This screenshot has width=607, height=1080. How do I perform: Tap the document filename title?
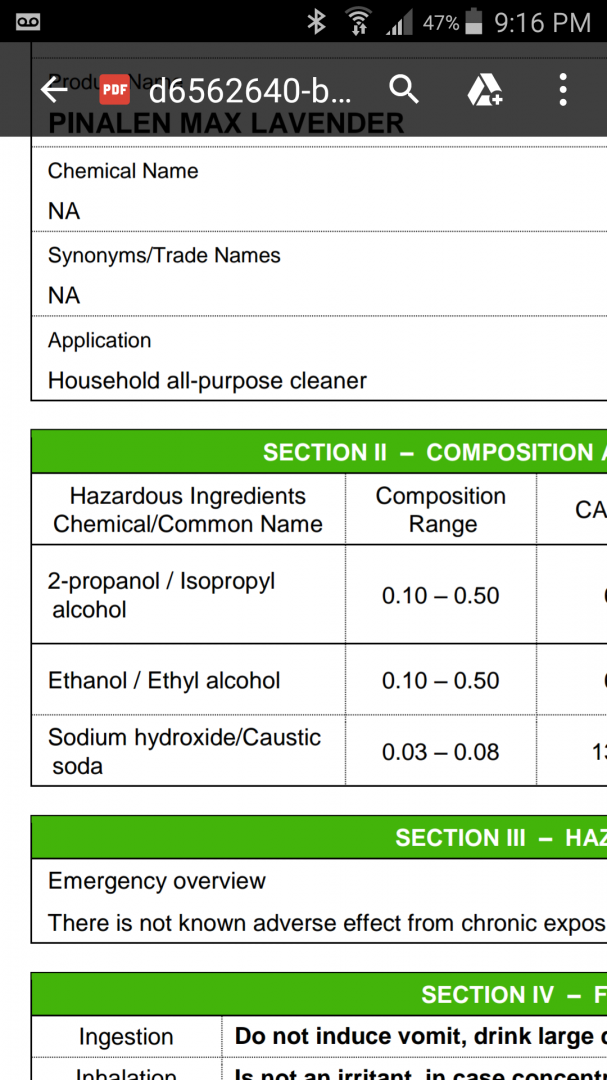(250, 91)
